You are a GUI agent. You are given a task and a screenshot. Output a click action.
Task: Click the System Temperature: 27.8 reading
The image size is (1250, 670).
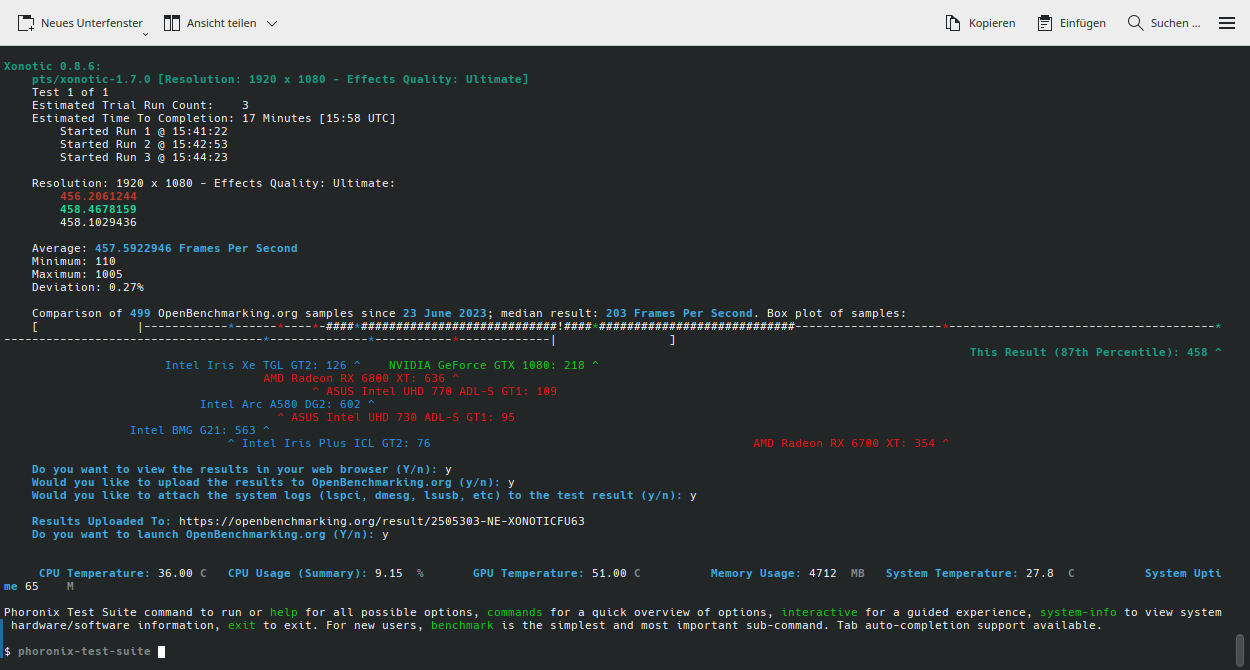980,573
